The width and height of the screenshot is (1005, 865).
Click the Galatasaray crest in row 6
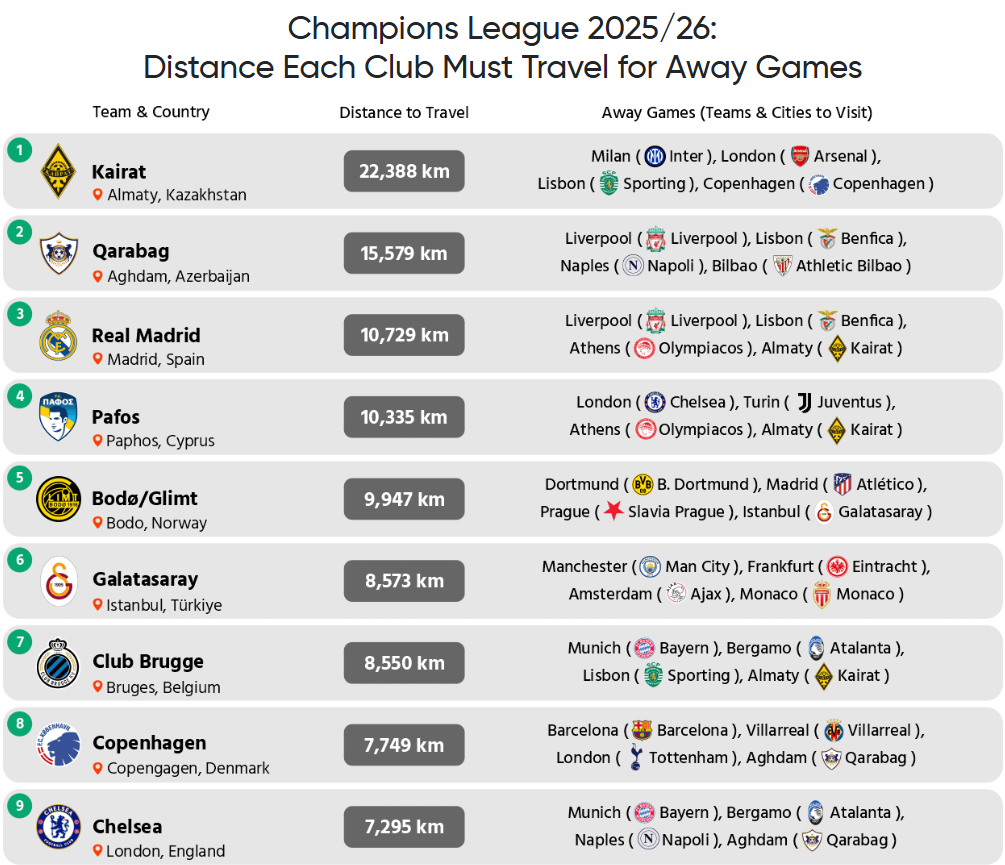pos(59,581)
